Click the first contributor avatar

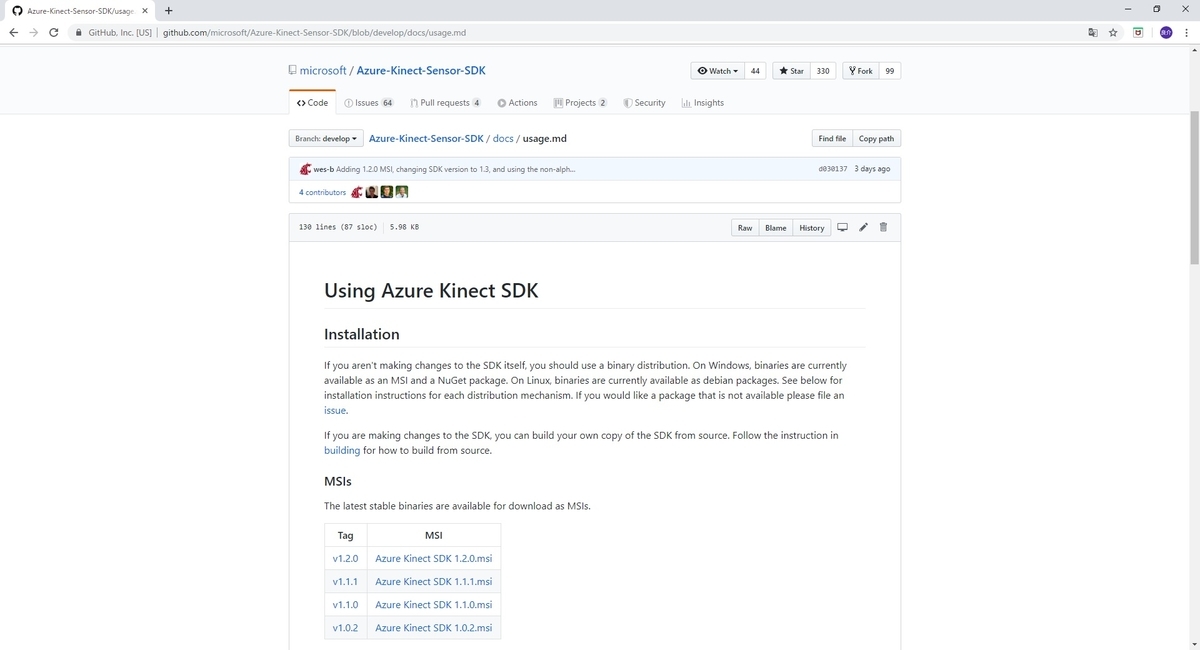pos(357,192)
